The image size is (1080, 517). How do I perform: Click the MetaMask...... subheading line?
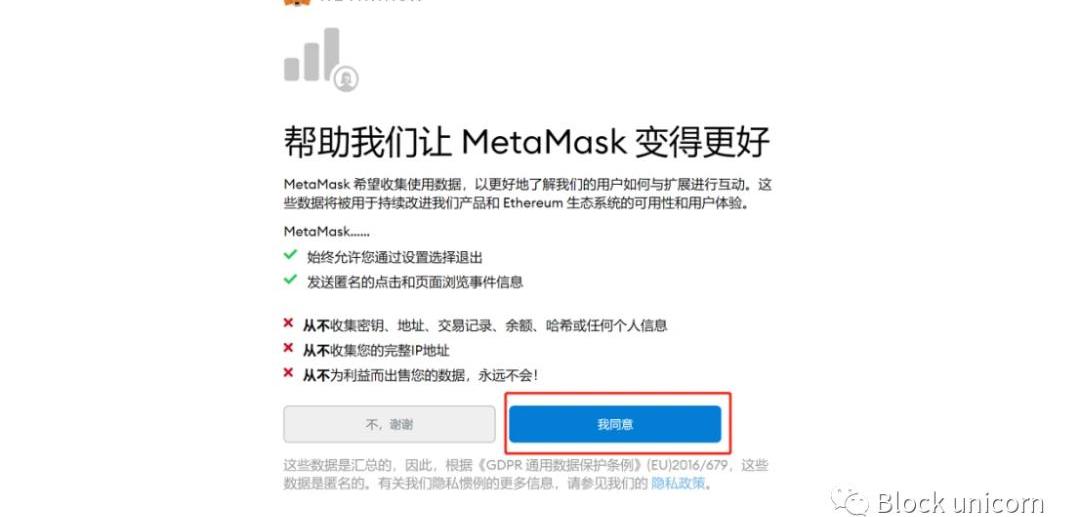326,231
